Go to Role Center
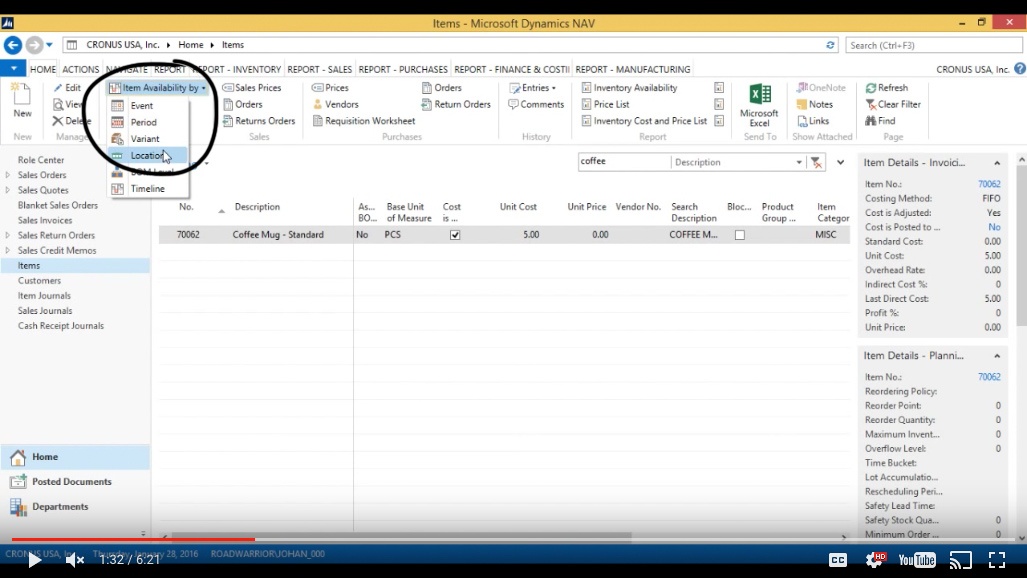Viewport: 1027px width, 578px height. [41, 160]
